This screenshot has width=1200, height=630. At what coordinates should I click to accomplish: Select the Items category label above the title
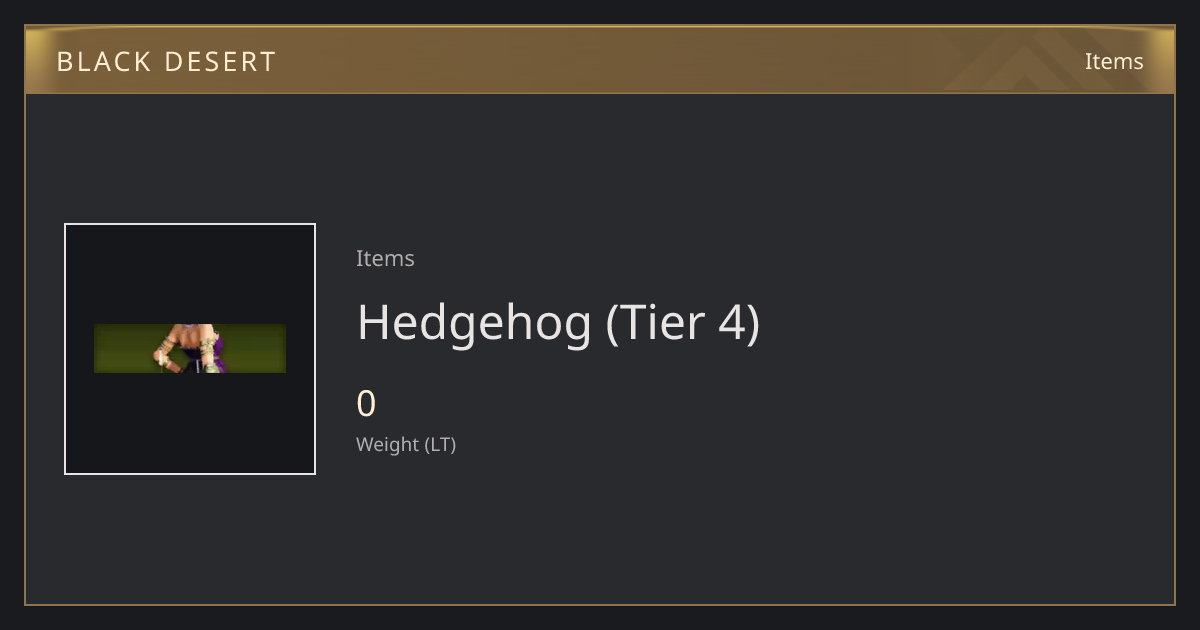pos(385,258)
